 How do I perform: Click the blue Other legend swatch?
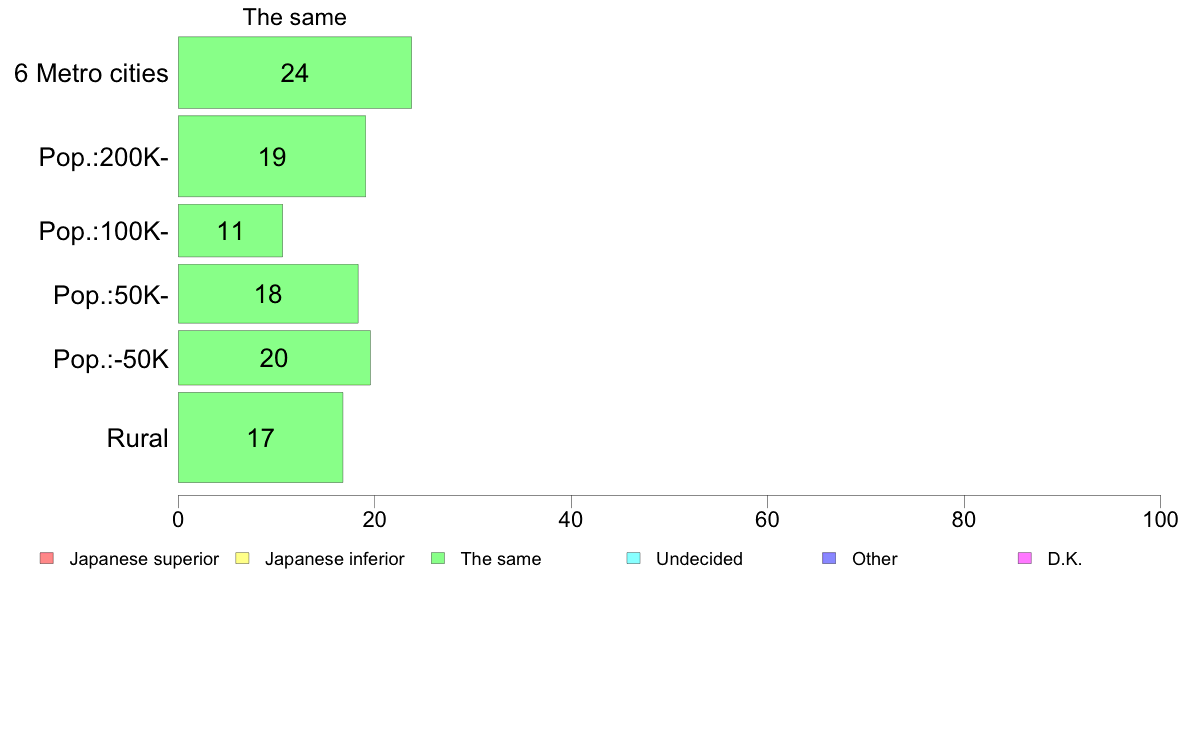coord(830,559)
